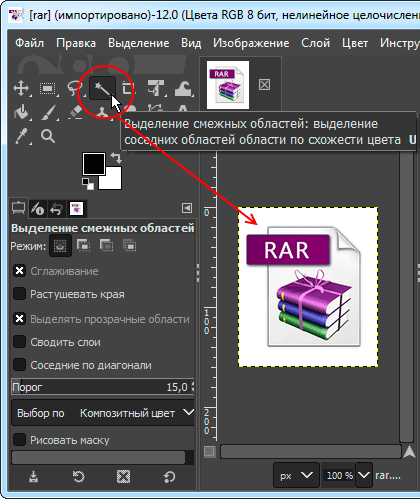Open the Слой menu

pos(315,43)
